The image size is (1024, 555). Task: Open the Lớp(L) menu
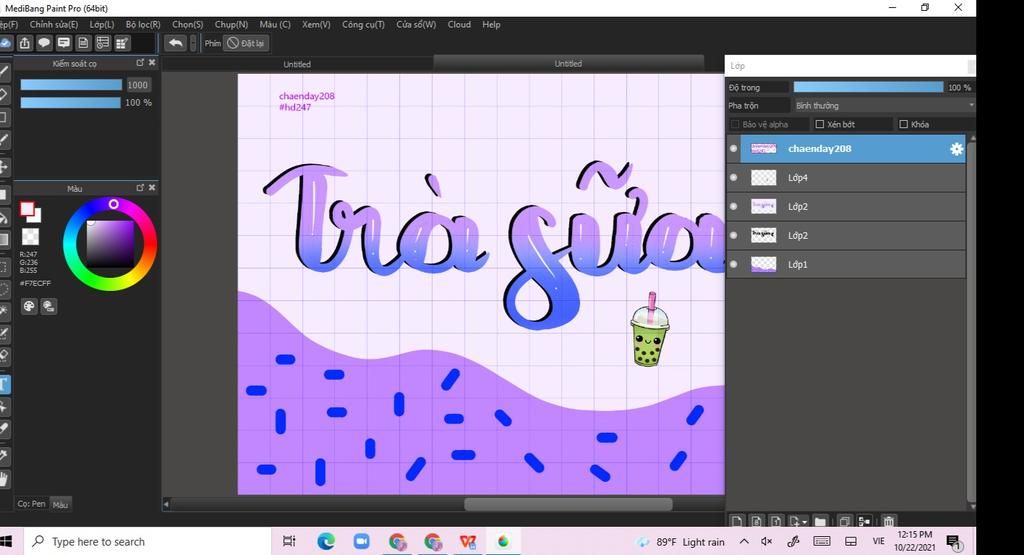tap(102, 24)
